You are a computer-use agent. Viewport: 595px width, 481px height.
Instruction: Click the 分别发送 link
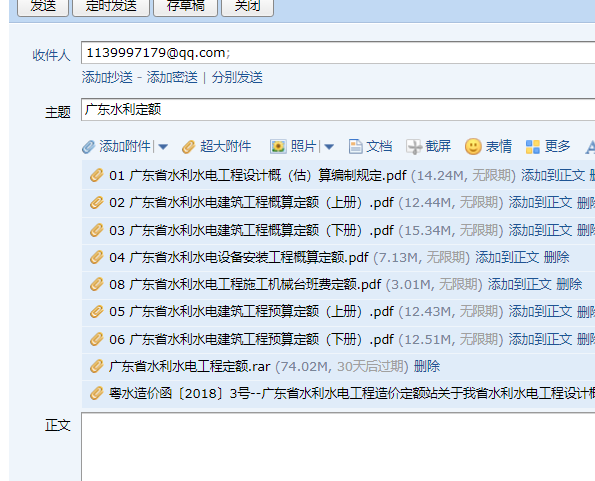(237, 77)
